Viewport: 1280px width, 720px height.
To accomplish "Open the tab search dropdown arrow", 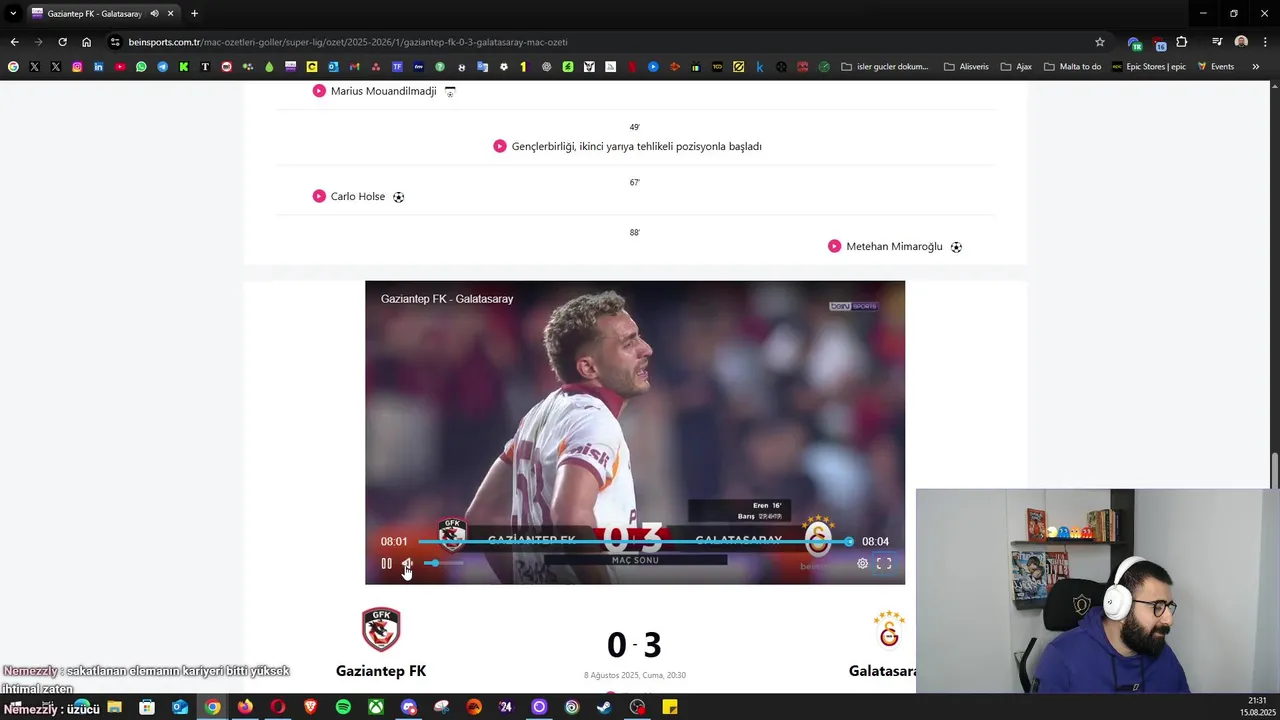I will click(x=13, y=13).
